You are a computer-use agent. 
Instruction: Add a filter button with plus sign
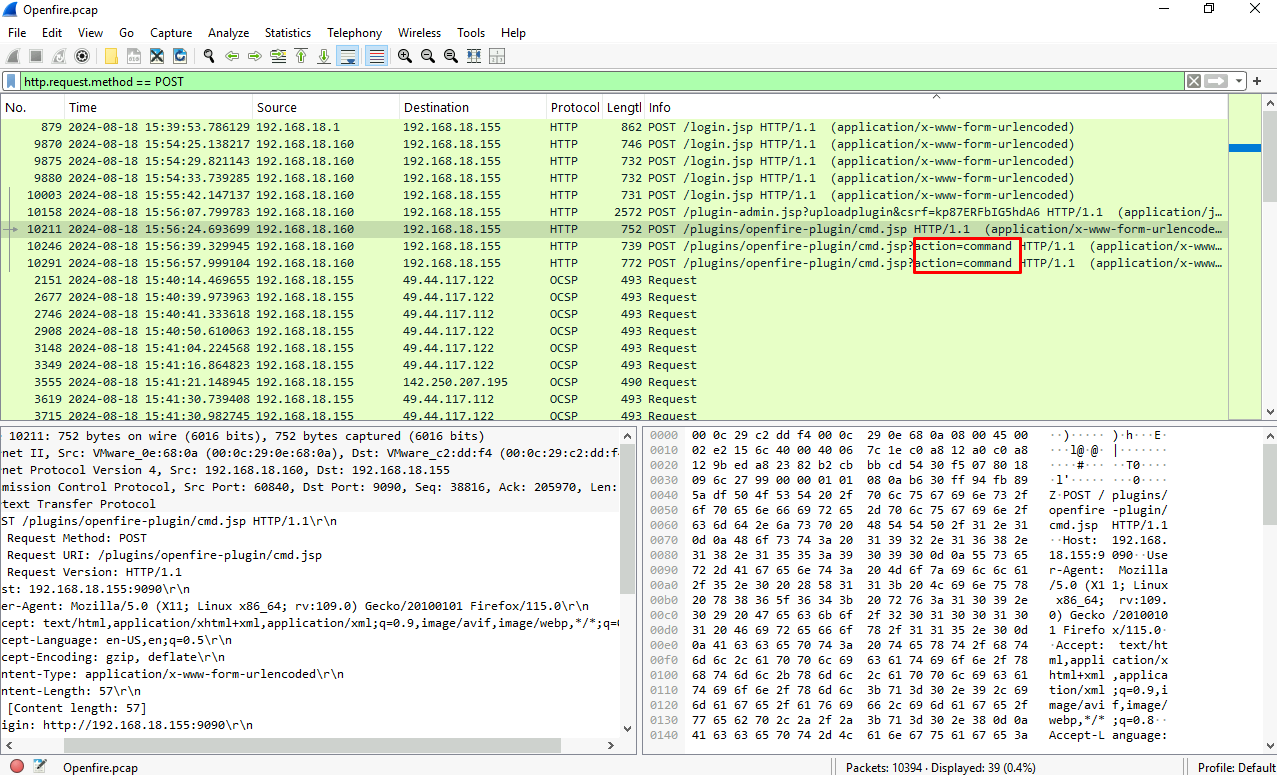(x=1258, y=81)
